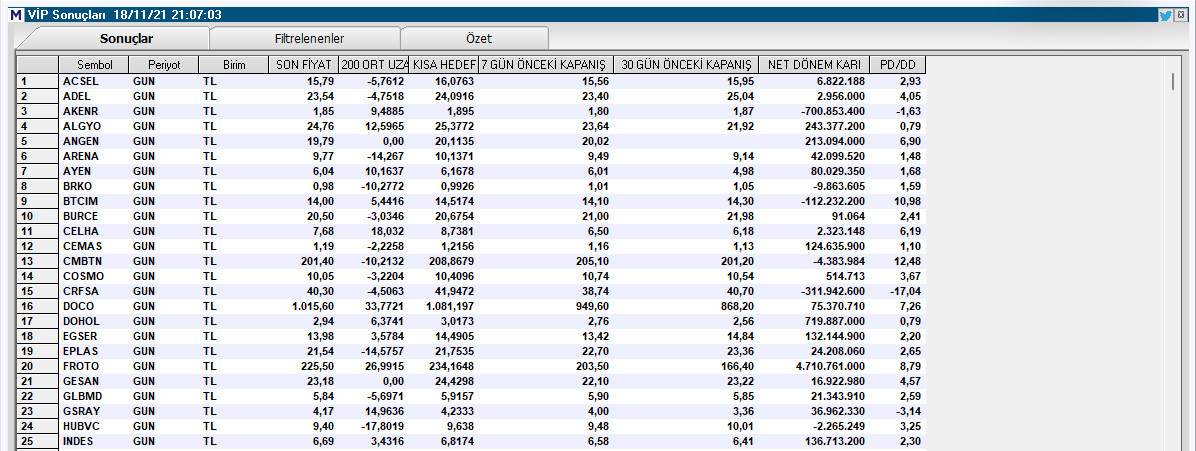Click CELHA's 200 average value 18,032
Viewport: 1196px width, 451px height.
click(x=387, y=231)
